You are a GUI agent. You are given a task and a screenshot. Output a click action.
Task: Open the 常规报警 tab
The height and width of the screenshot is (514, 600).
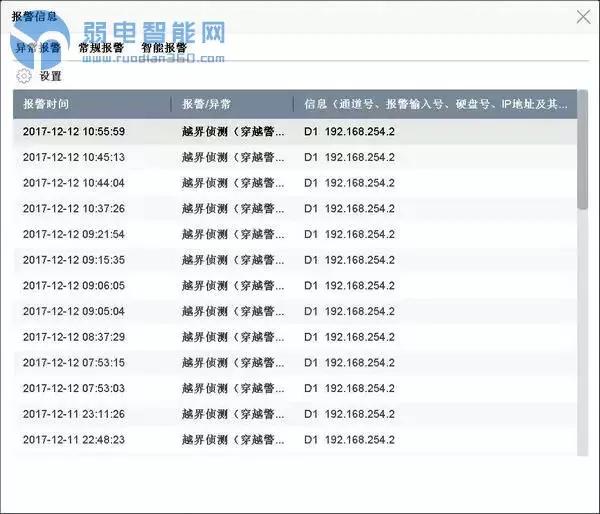pyautogui.click(x=101, y=48)
